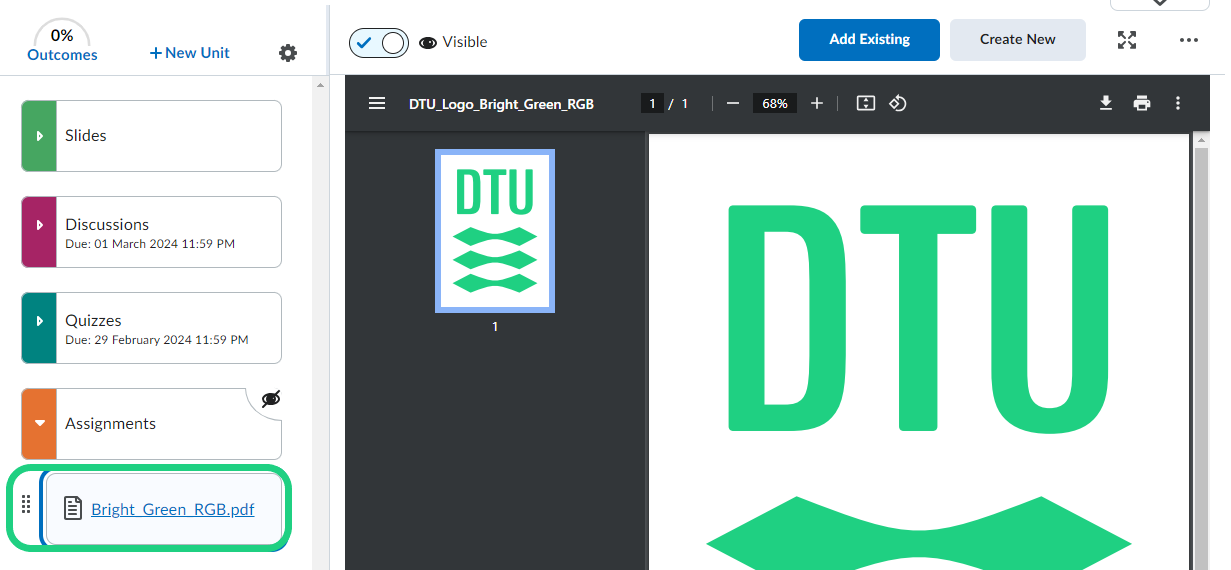Print the PDF document
1231x570 pixels.
click(1142, 103)
